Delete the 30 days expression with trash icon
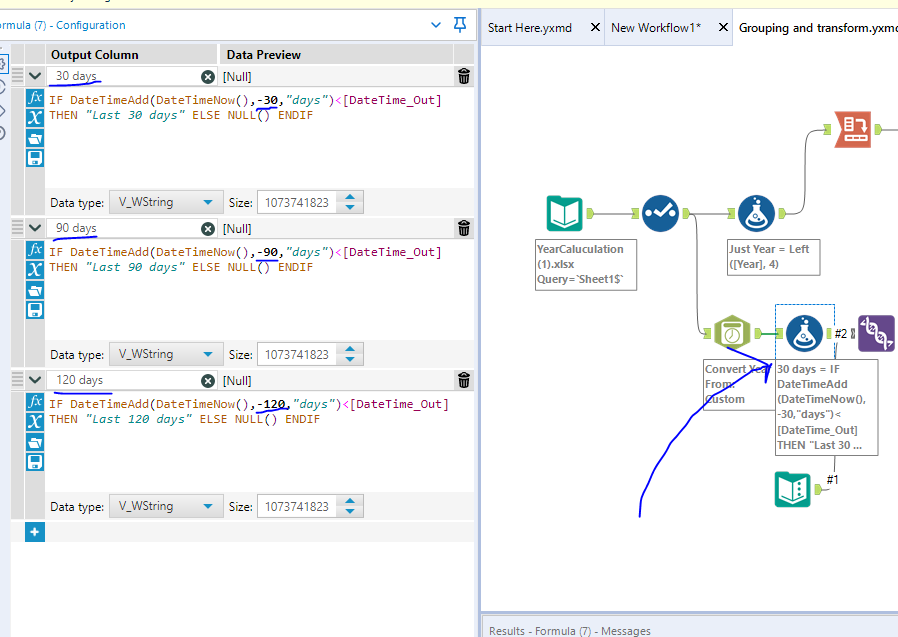Viewport: 898px width, 637px height. pos(464,76)
